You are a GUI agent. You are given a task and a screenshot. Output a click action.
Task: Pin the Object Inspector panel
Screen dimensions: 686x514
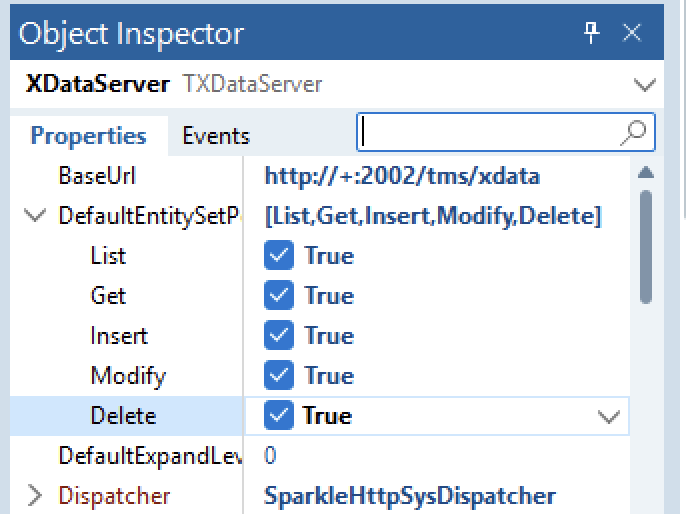tap(591, 33)
